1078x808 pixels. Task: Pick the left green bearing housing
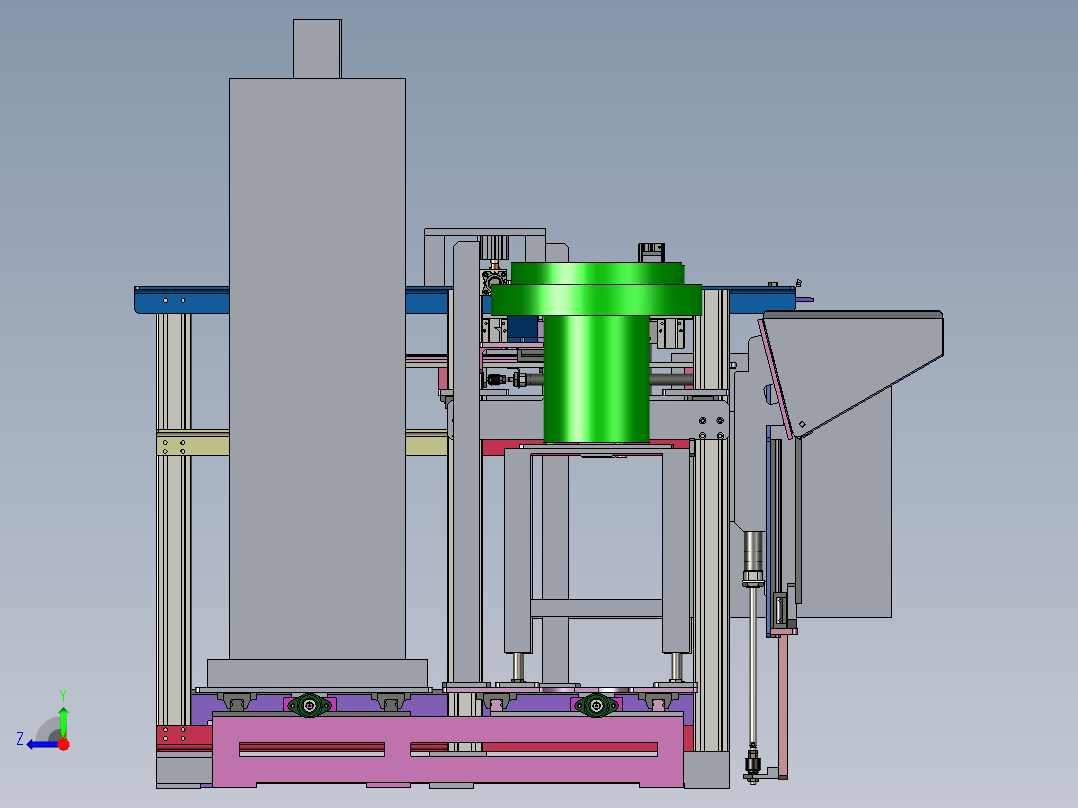310,705
